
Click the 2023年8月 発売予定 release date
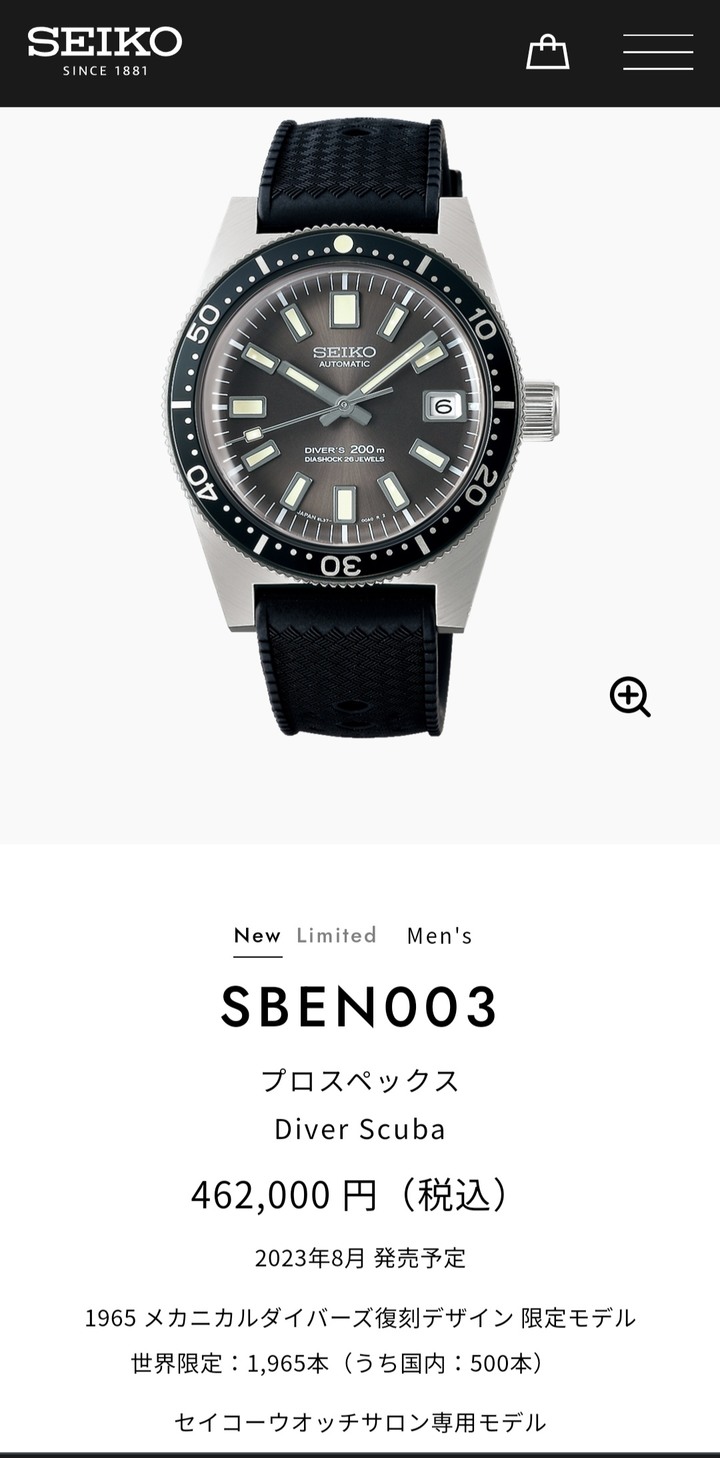coord(360,1258)
